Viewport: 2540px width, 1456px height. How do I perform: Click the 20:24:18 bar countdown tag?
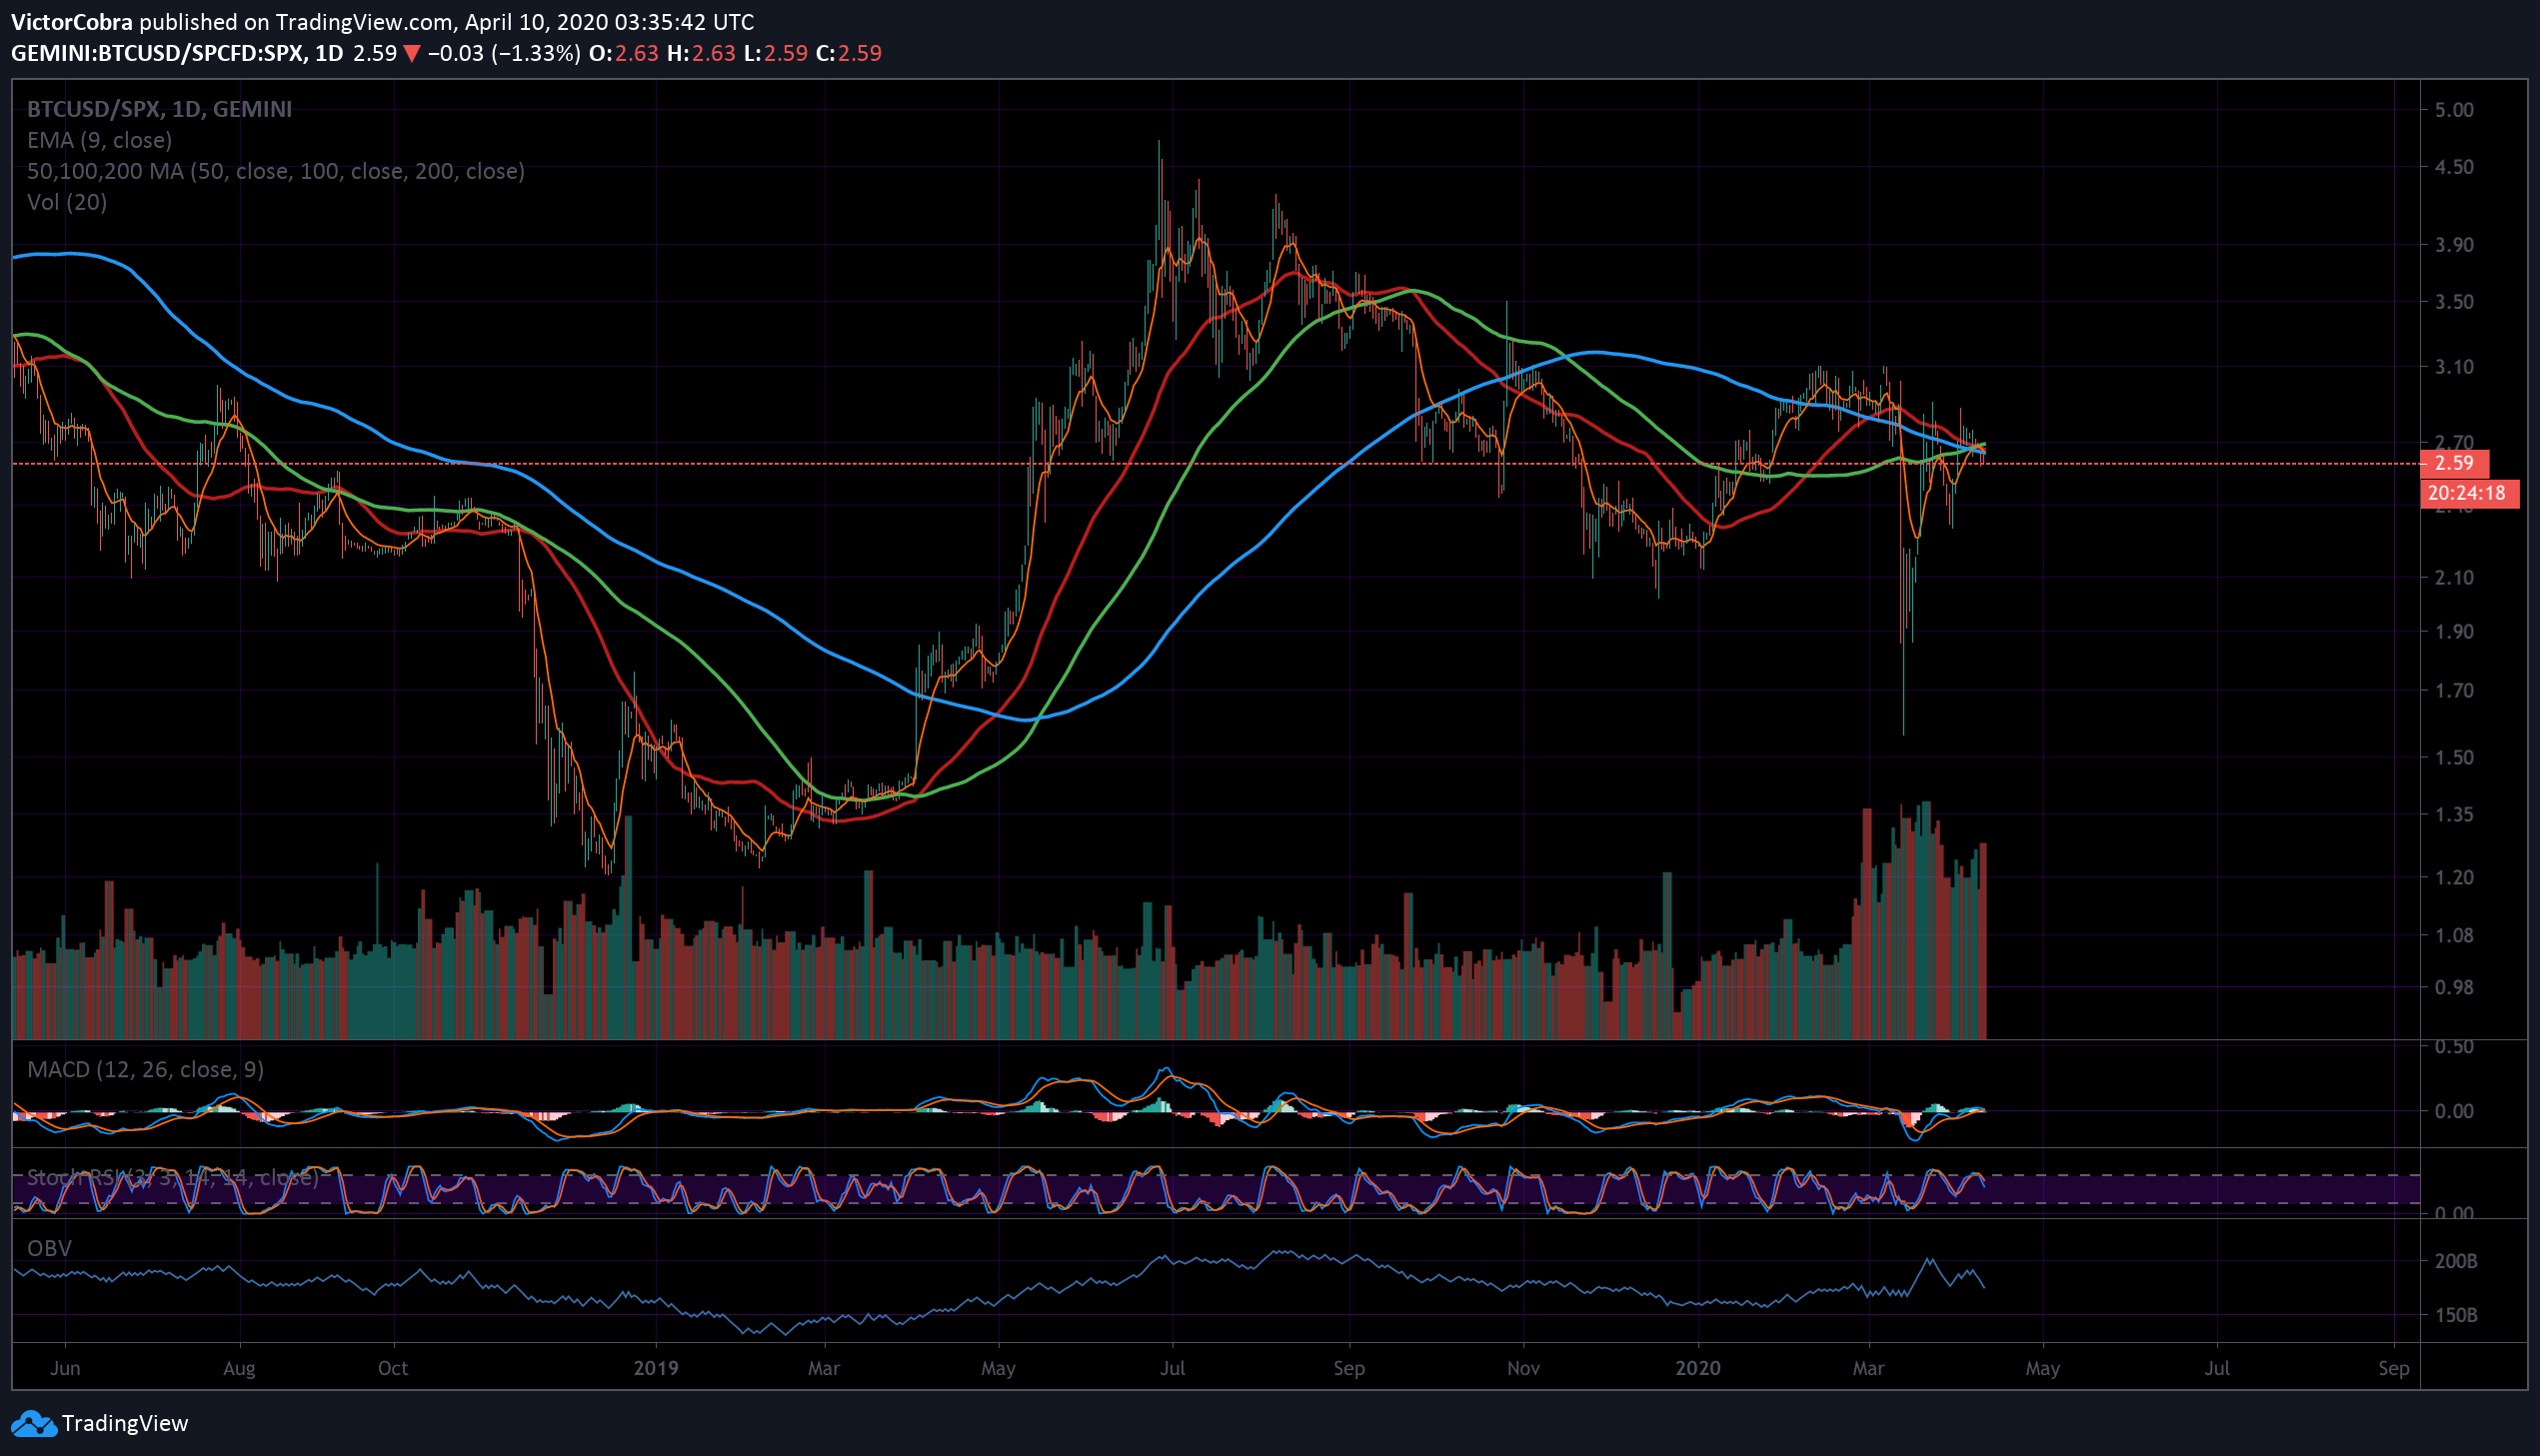2468,493
